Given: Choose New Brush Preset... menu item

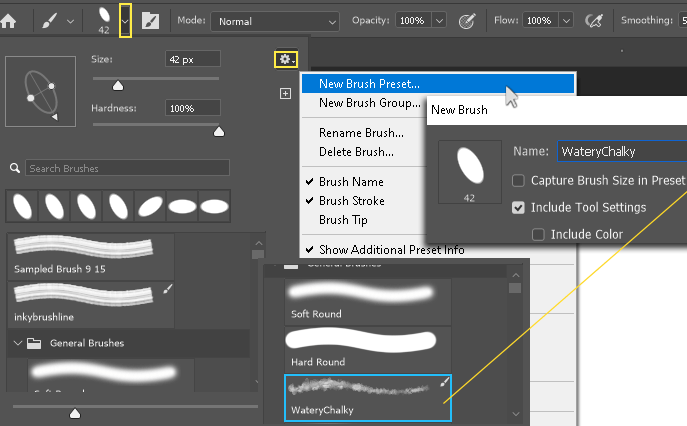Looking at the screenshot, I should coord(438,84).
